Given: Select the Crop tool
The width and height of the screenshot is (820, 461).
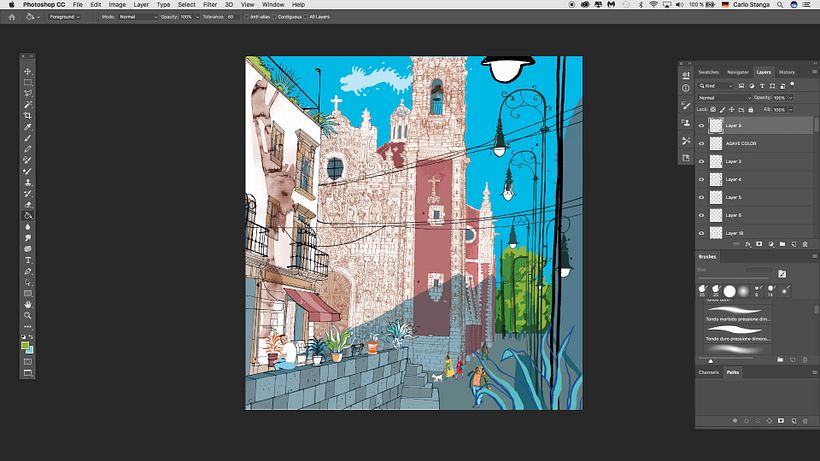Looking at the screenshot, I should pyautogui.click(x=28, y=116).
